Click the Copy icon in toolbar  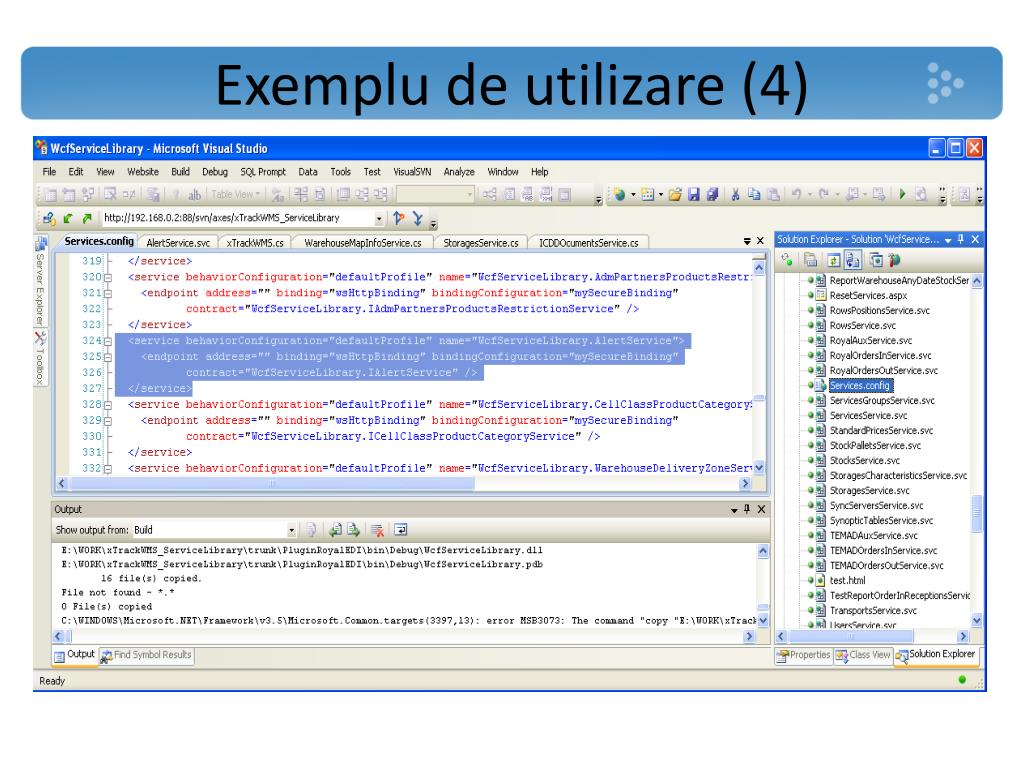(754, 194)
